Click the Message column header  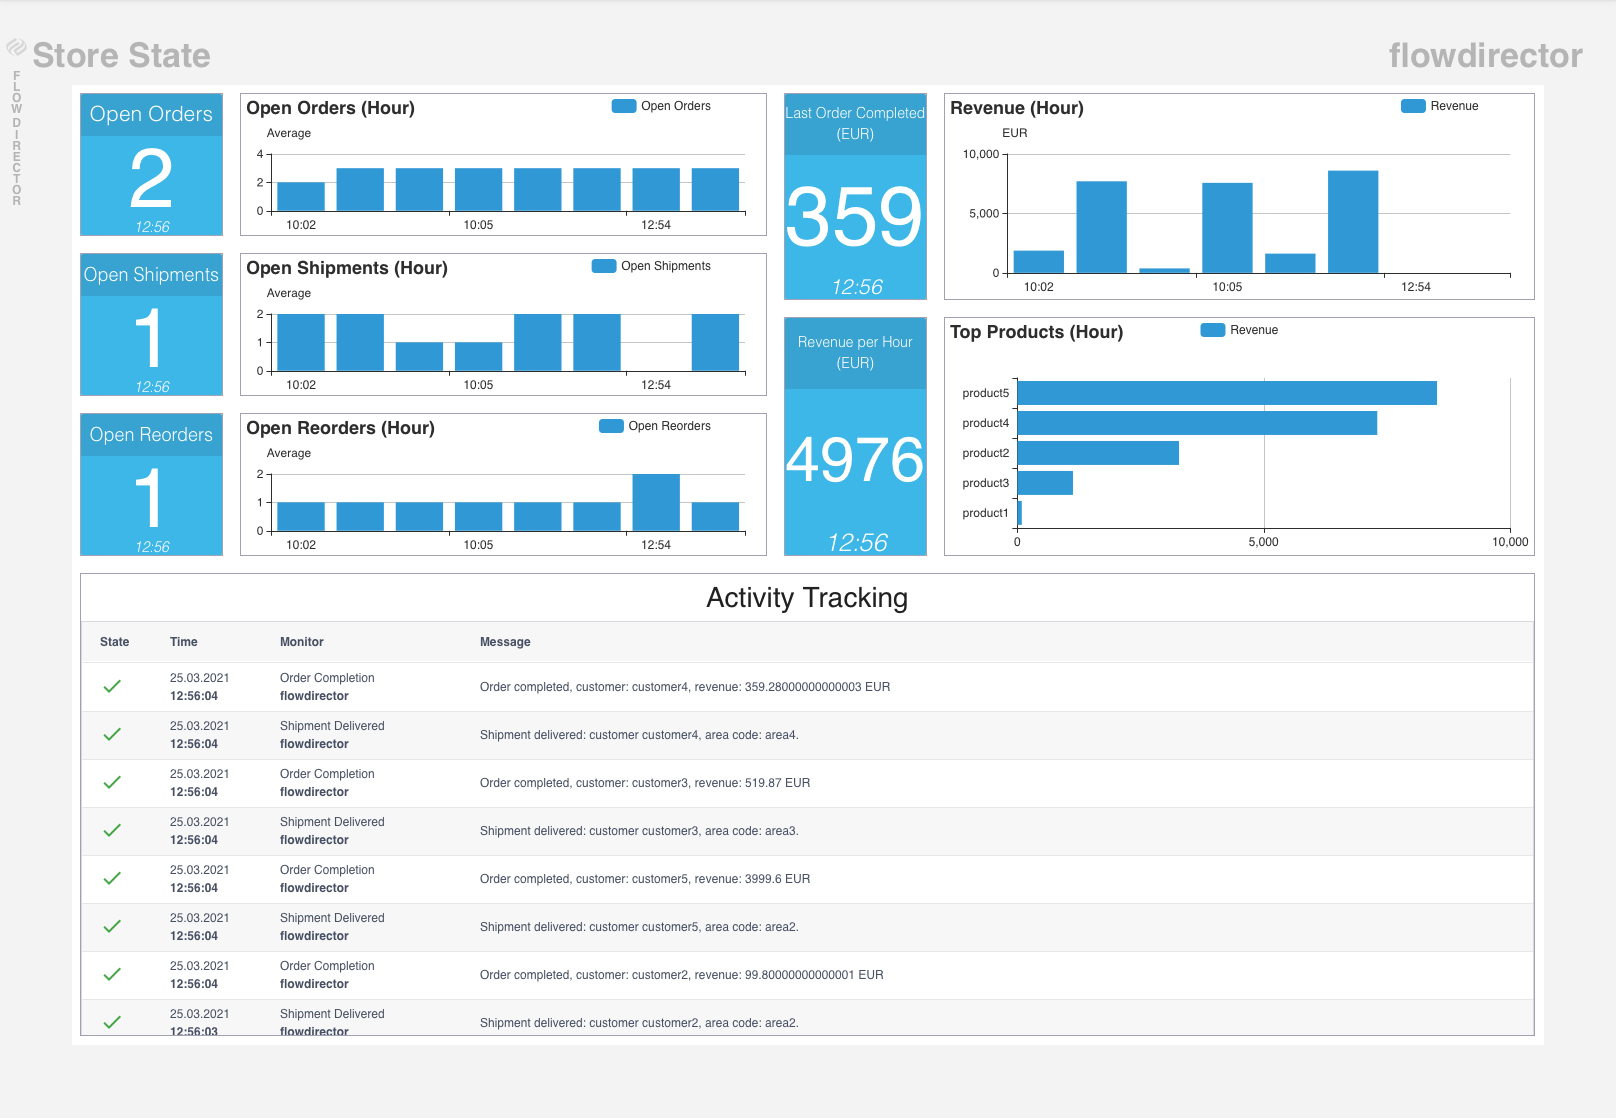click(505, 642)
